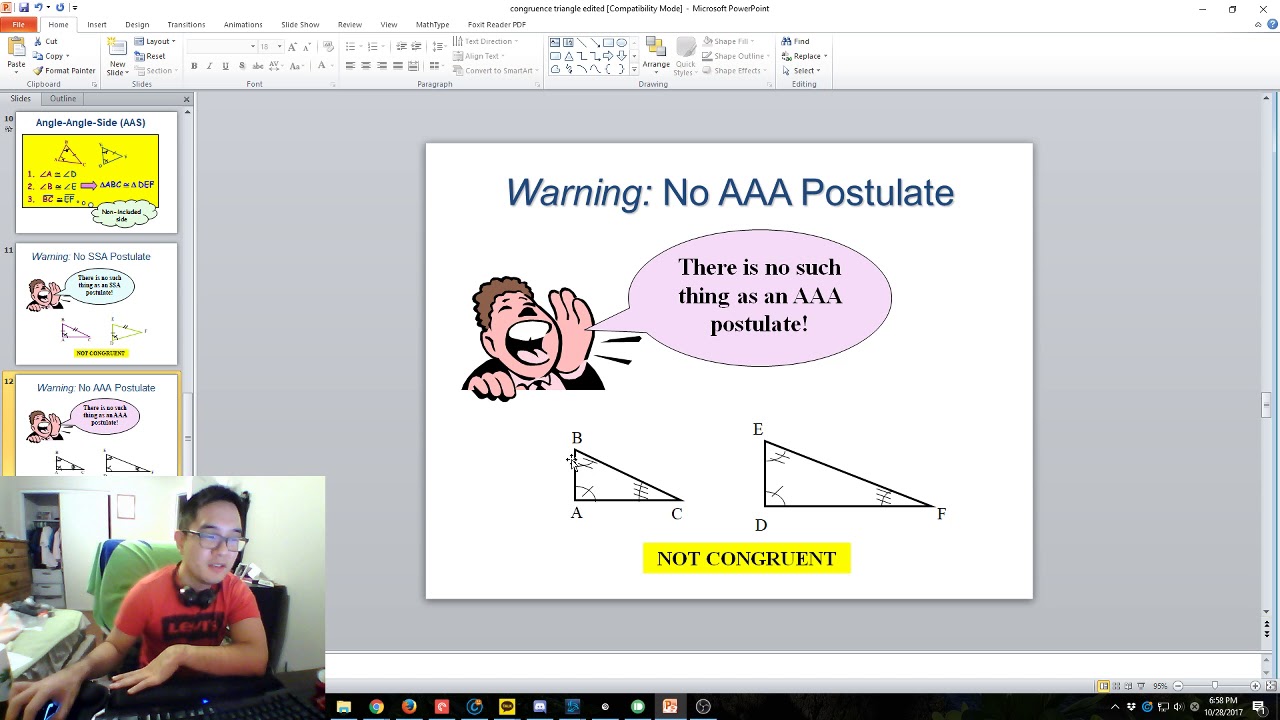
Task: Toggle Strikethrough formatting
Action: click(257, 66)
